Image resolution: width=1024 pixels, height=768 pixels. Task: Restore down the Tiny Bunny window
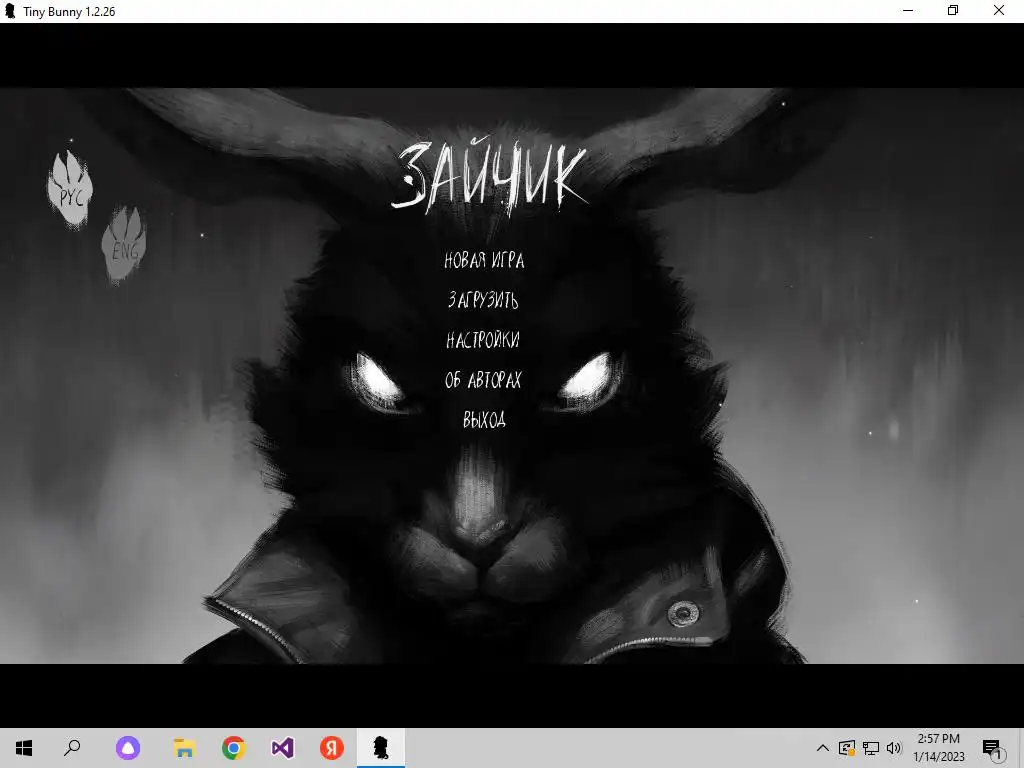(953, 11)
